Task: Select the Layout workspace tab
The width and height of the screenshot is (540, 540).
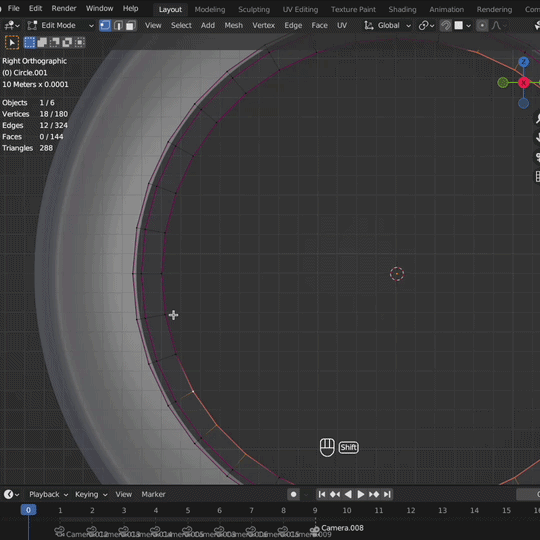Action: coord(170,10)
